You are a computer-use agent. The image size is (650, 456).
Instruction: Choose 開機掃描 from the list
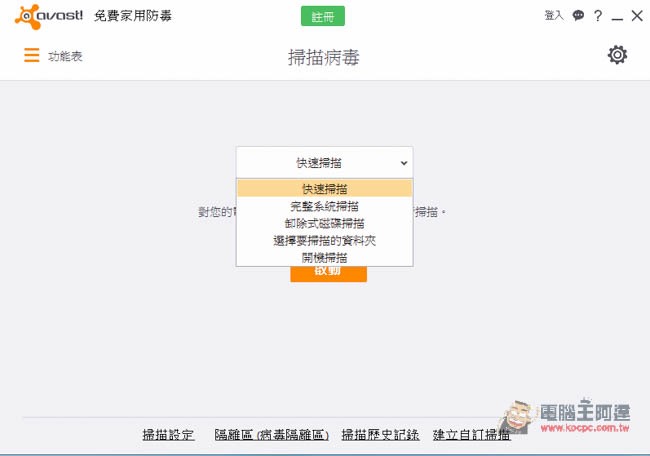coord(324,257)
